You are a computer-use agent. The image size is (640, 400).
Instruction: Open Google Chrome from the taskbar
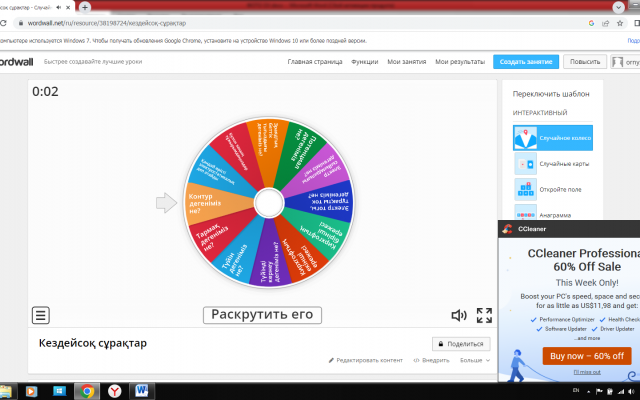coord(88,390)
